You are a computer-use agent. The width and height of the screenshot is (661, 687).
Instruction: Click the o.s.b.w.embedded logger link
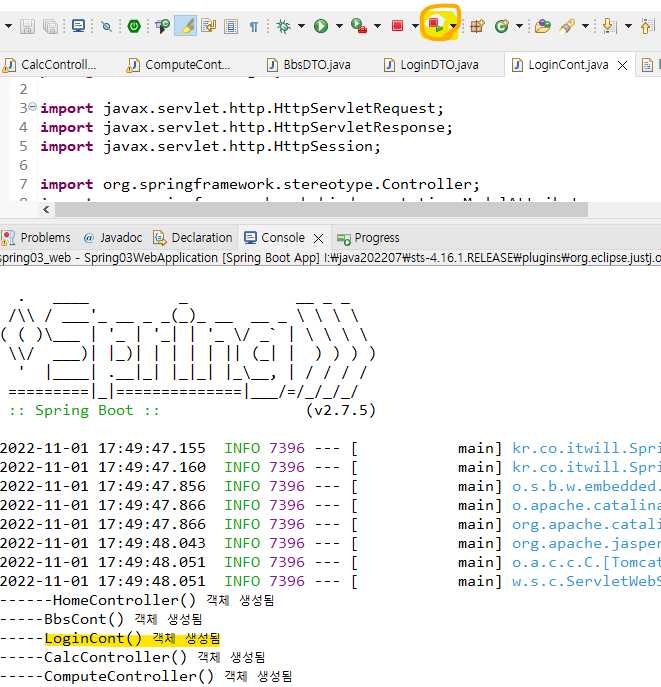[586, 486]
